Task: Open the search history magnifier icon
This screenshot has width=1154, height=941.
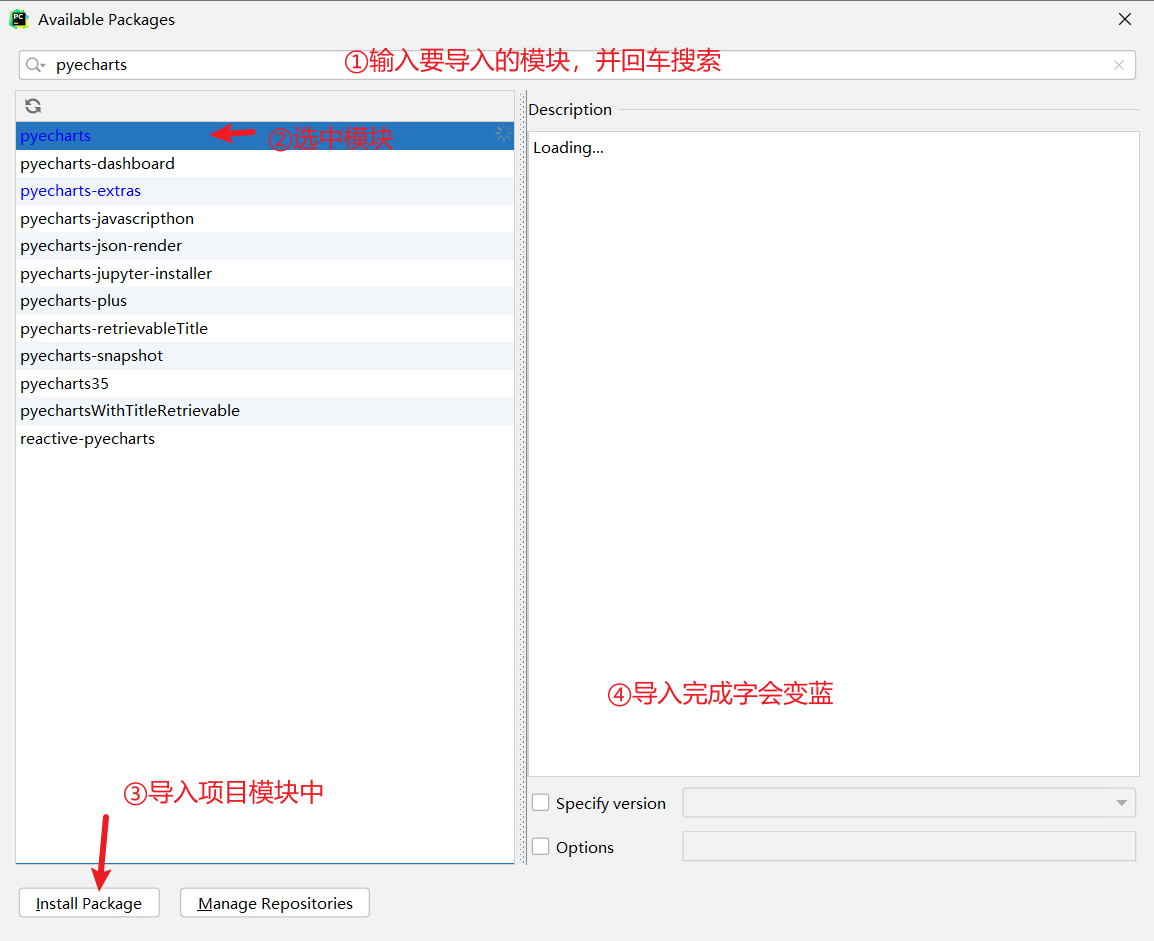Action: click(x=35, y=65)
